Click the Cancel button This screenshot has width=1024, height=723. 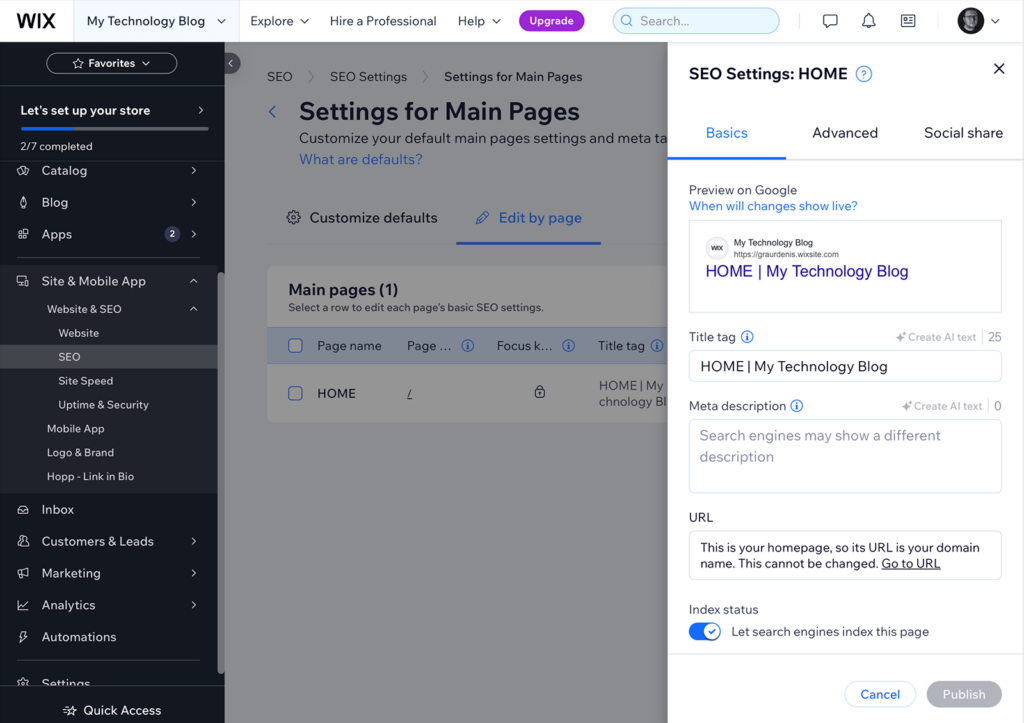point(880,694)
